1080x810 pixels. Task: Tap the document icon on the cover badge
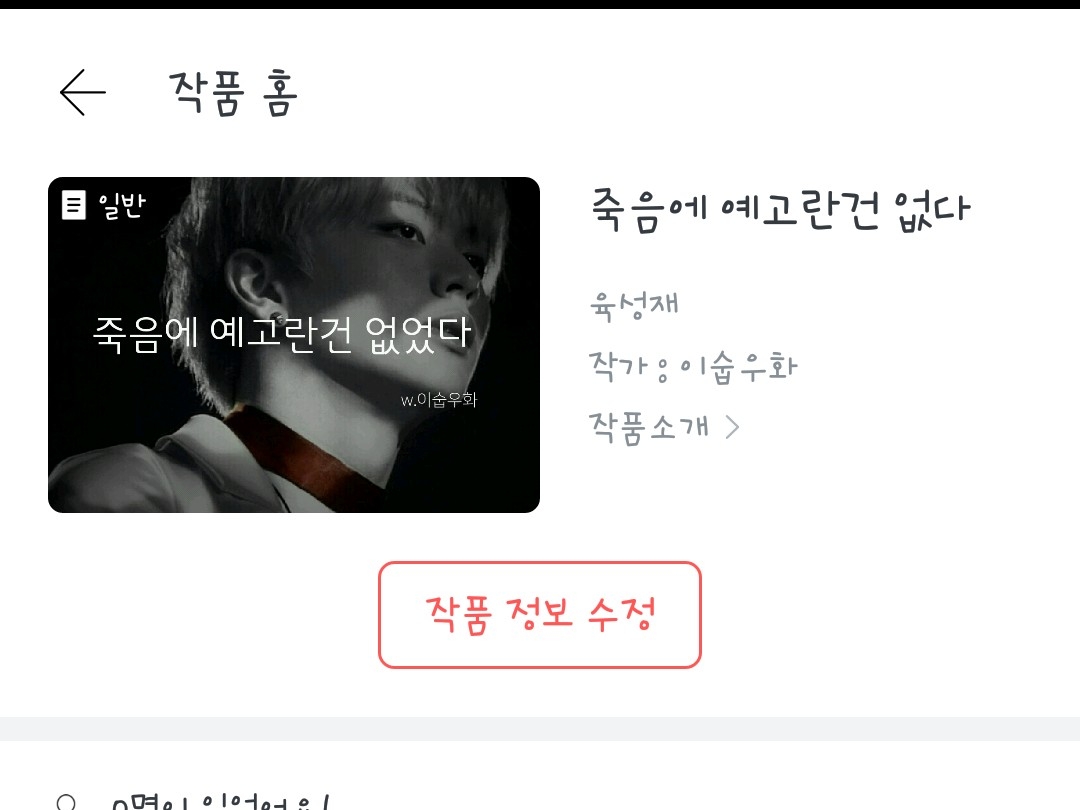[x=74, y=205]
